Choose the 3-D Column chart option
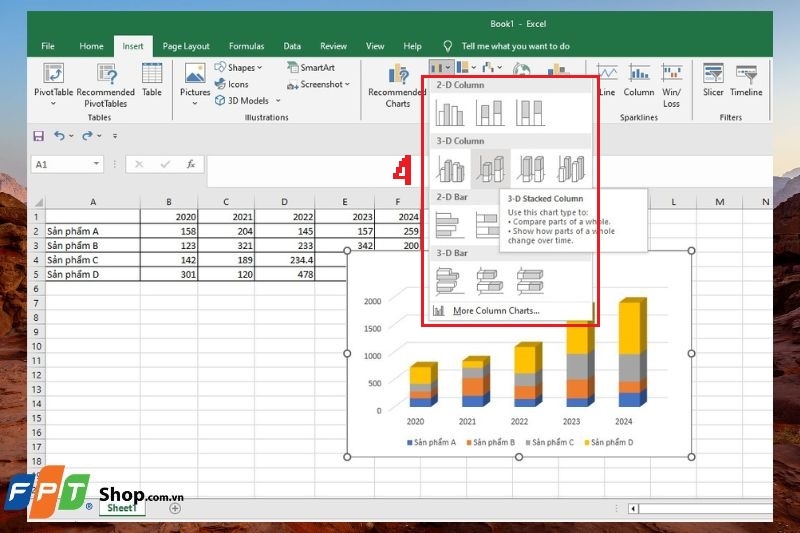 pos(570,168)
